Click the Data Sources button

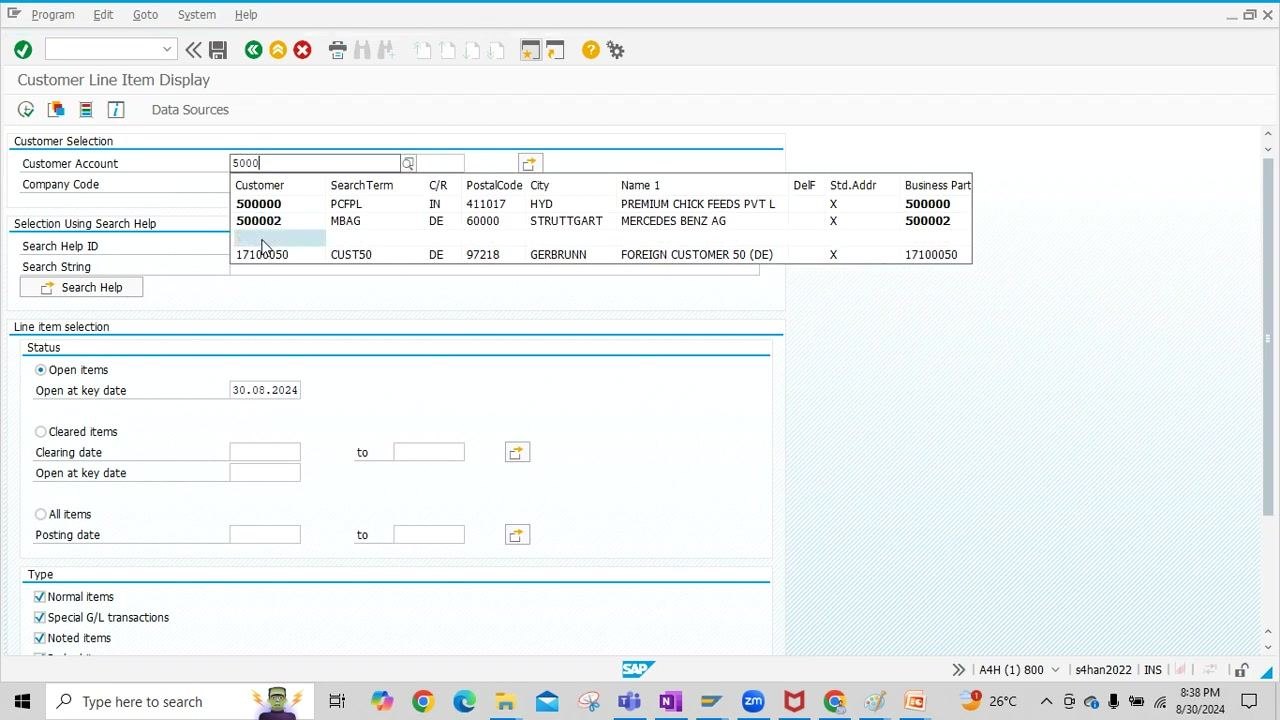tap(190, 110)
